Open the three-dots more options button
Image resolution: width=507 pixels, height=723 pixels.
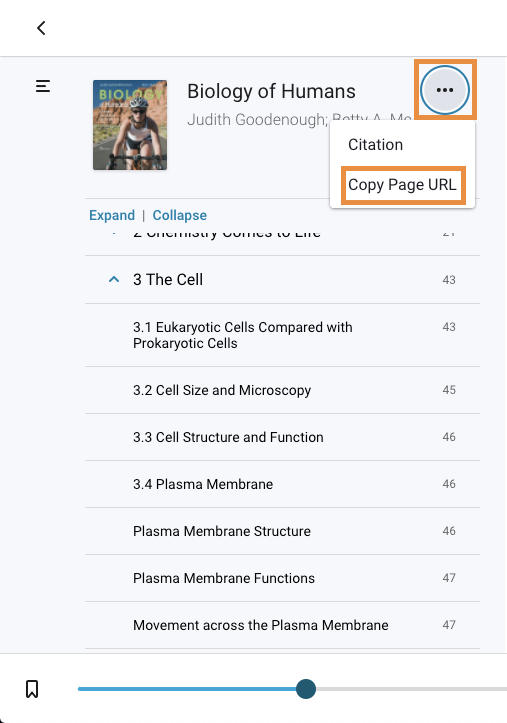[x=445, y=90]
